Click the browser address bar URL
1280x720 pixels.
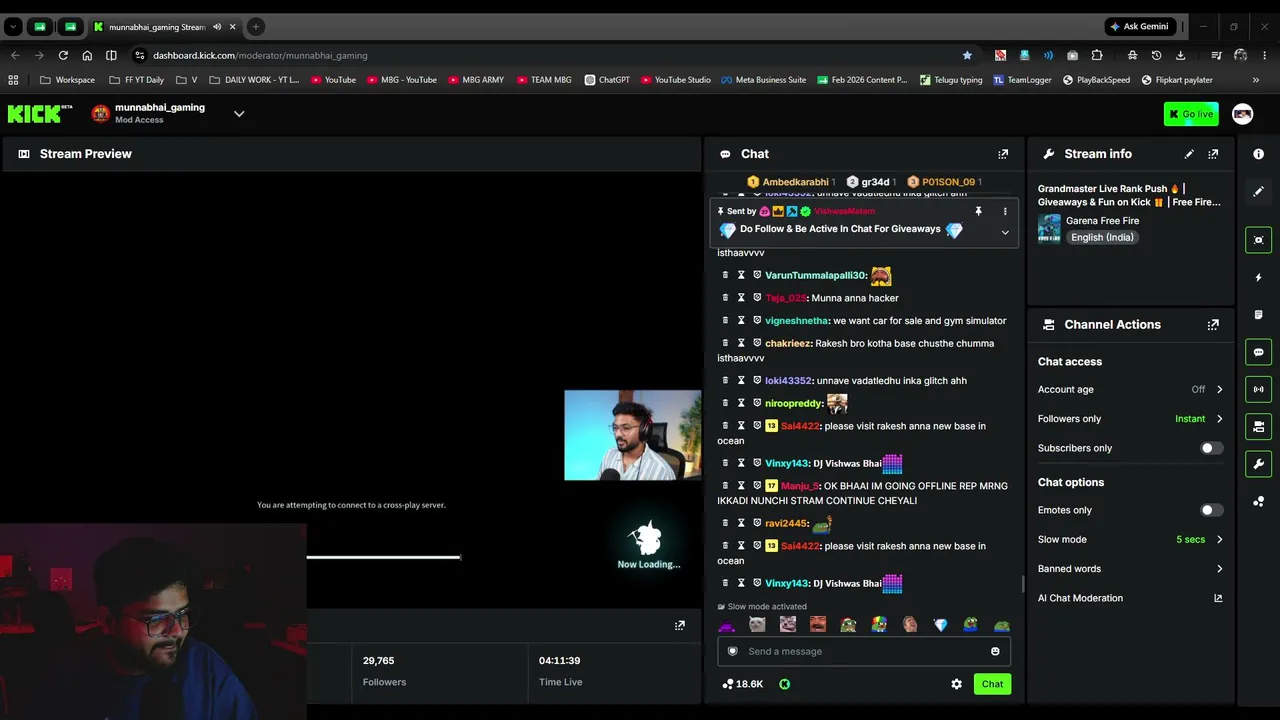tap(260, 55)
